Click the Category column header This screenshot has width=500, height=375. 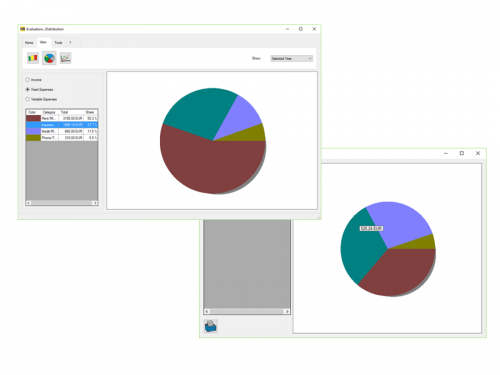pos(50,112)
